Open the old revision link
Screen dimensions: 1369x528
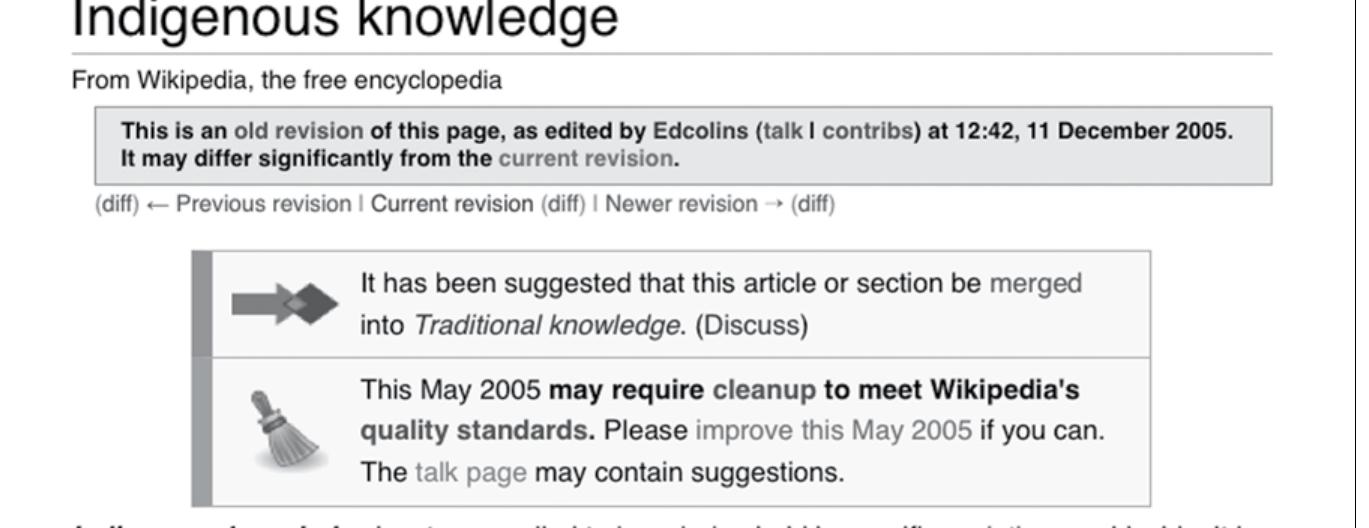pos(298,131)
